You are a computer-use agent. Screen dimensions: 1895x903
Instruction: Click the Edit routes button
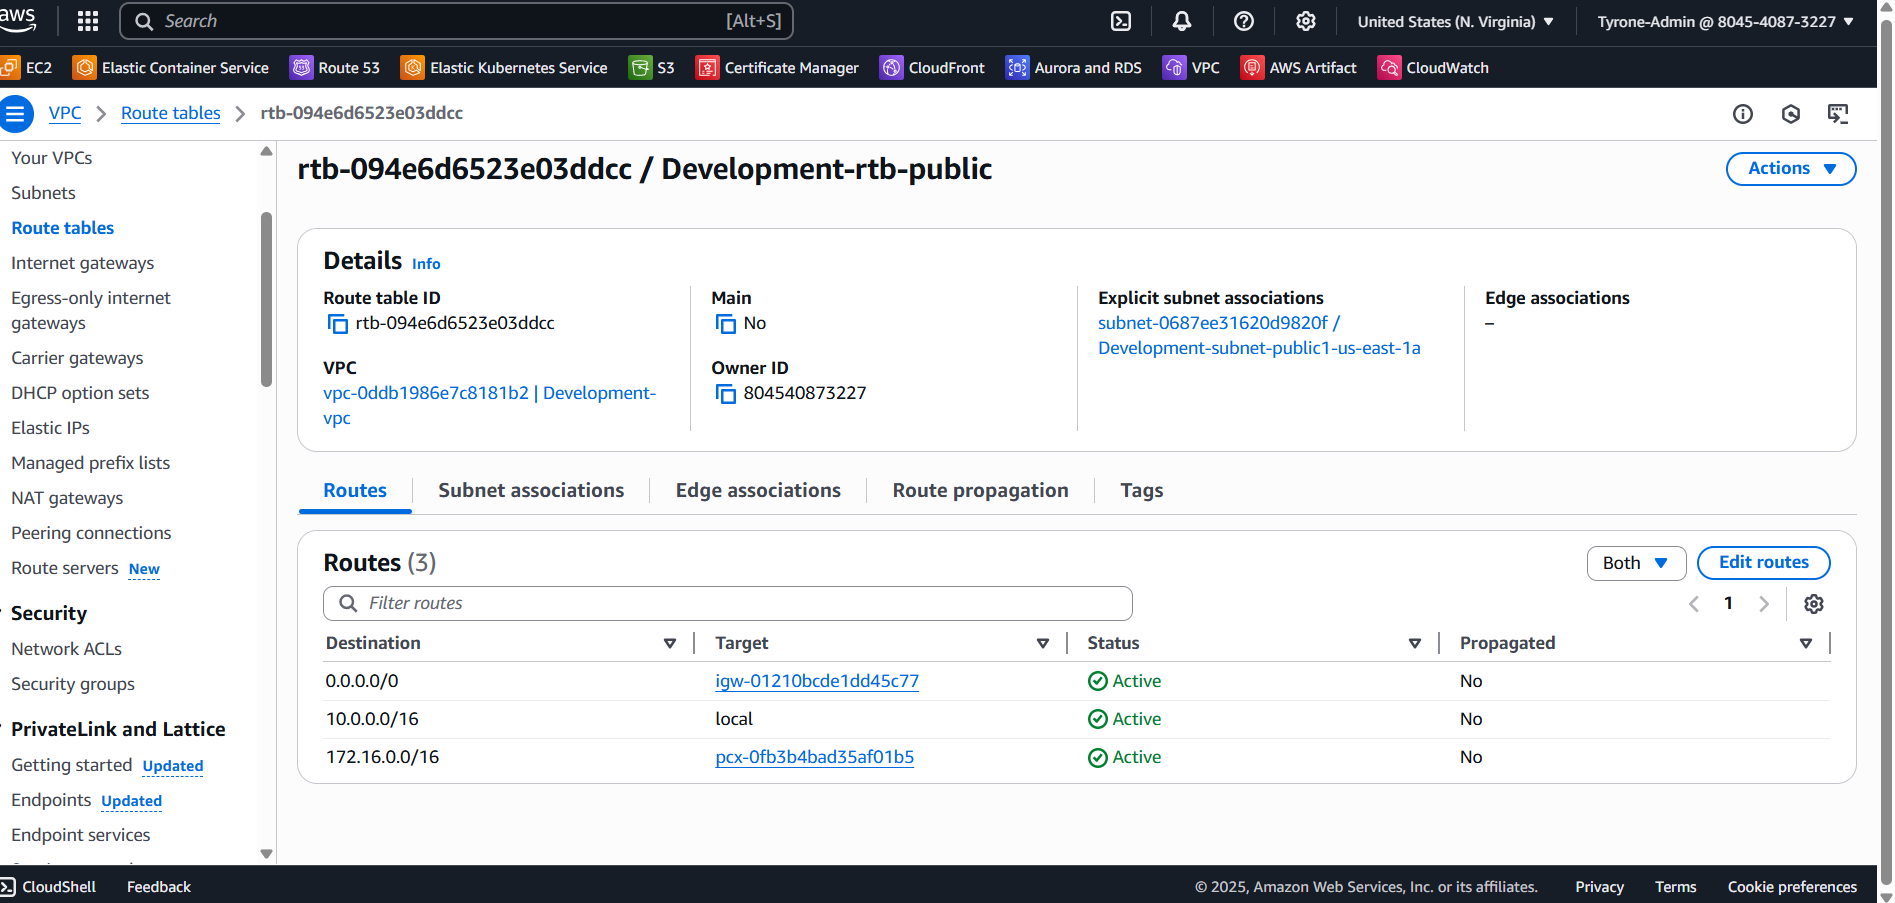[1763, 563]
